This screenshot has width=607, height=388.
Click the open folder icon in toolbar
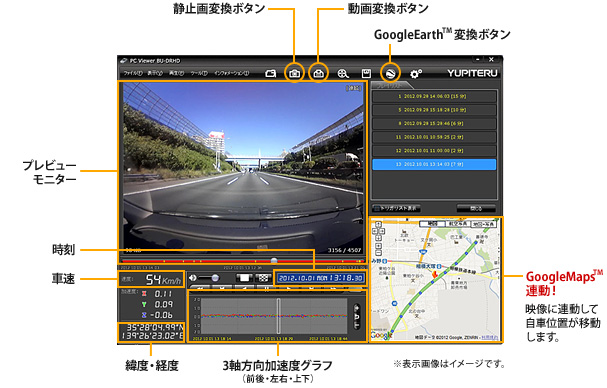click(270, 73)
